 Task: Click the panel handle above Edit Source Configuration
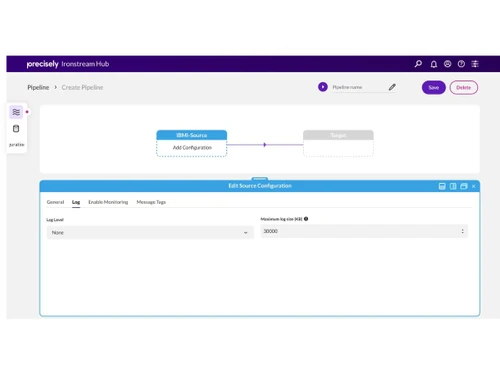click(x=260, y=179)
